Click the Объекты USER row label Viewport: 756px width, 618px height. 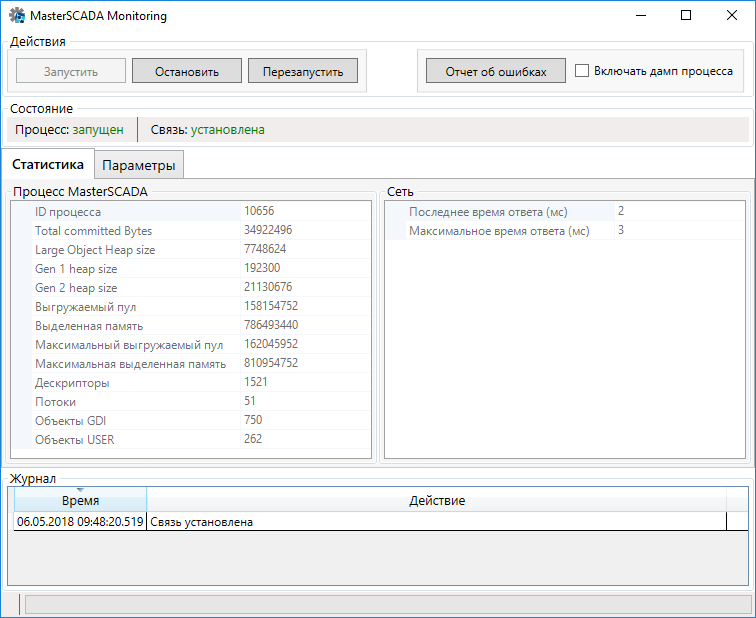[x=75, y=440]
